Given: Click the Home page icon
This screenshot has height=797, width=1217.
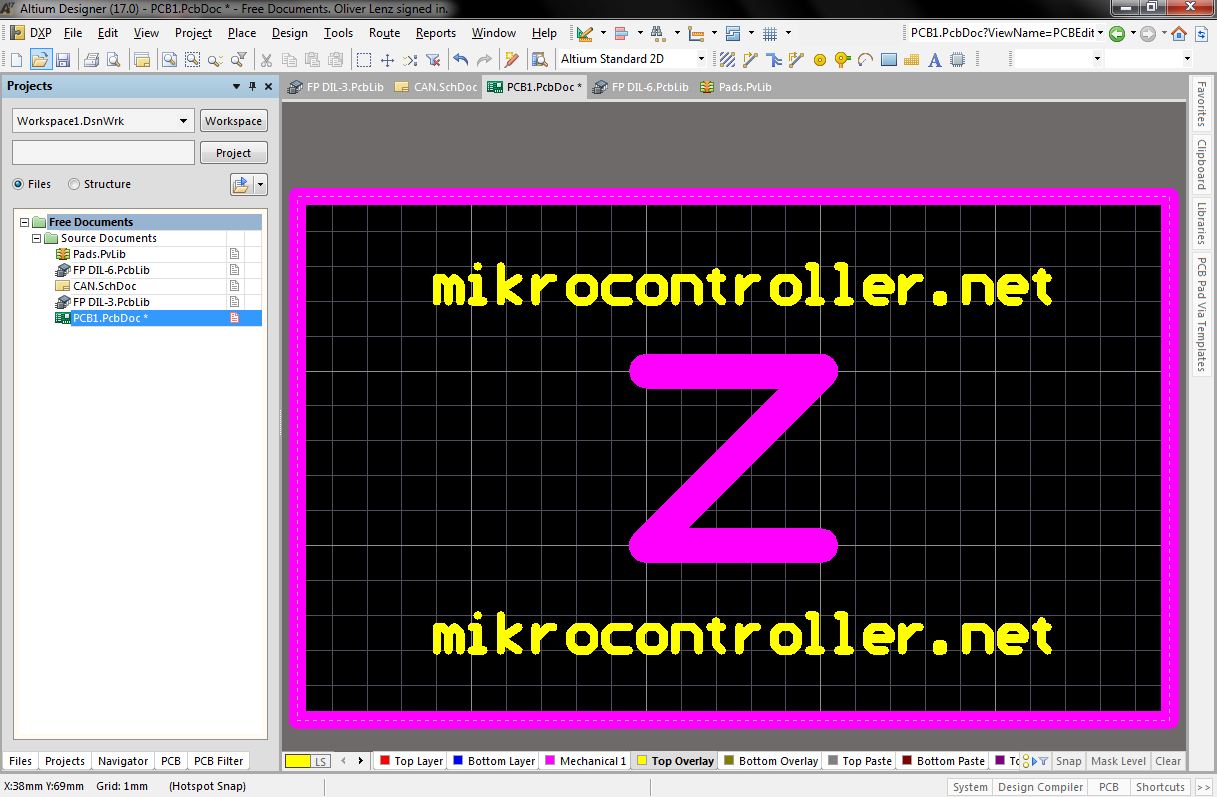Looking at the screenshot, I should pyautogui.click(x=1179, y=33).
